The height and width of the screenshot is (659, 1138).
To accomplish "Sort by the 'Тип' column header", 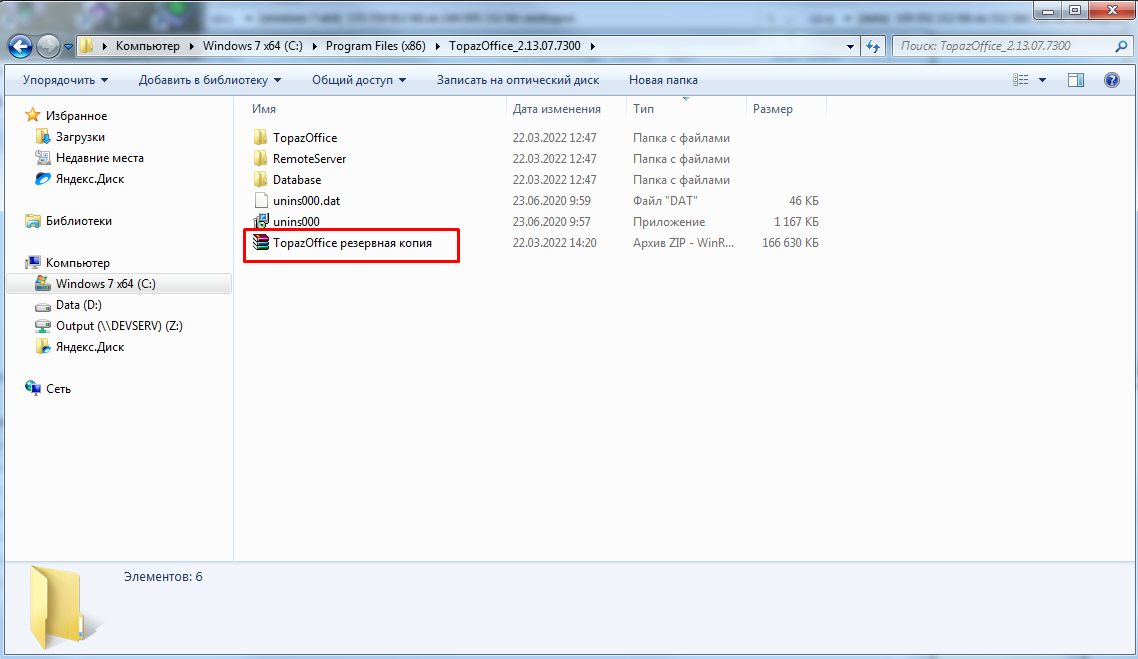I will coord(643,109).
